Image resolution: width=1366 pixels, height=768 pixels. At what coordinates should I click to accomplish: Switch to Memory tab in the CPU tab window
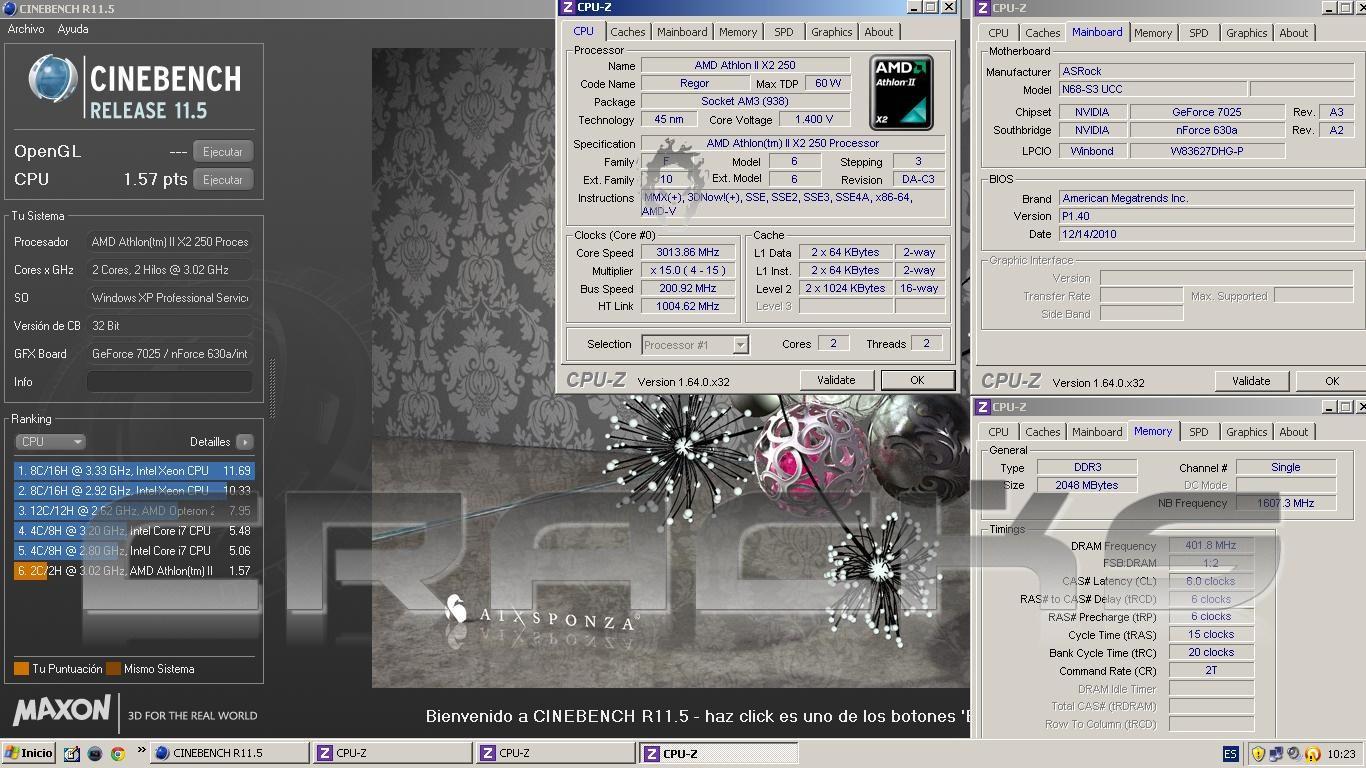[738, 32]
